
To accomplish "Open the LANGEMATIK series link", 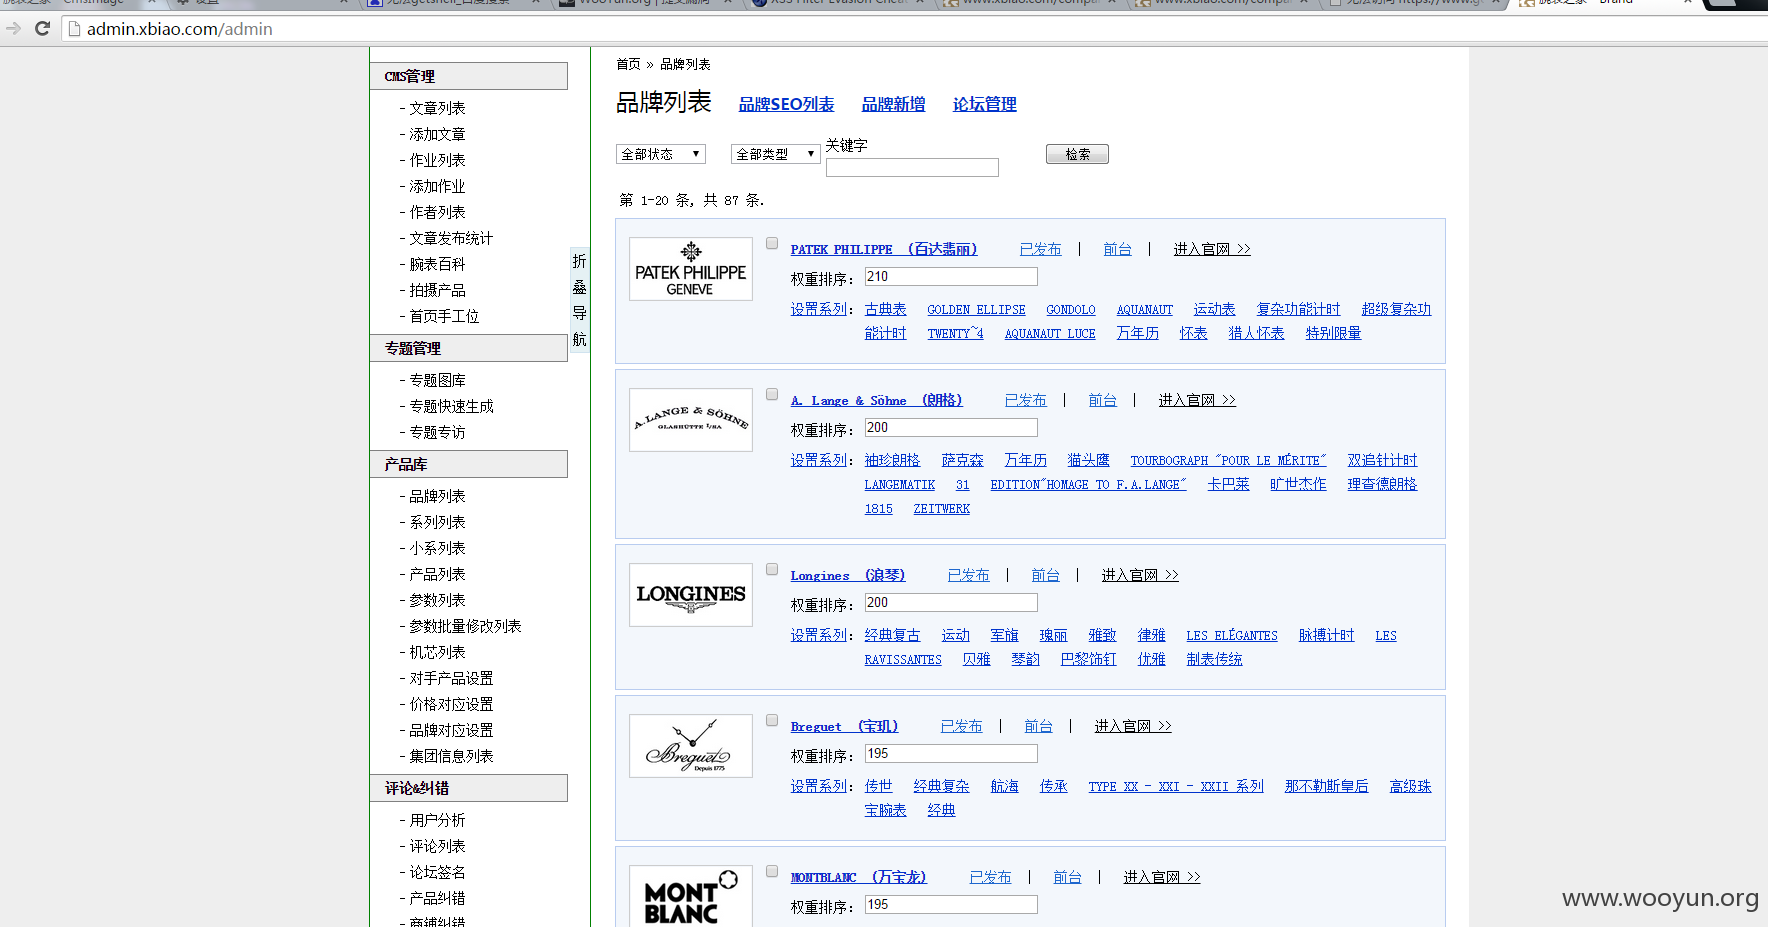I will tap(900, 485).
